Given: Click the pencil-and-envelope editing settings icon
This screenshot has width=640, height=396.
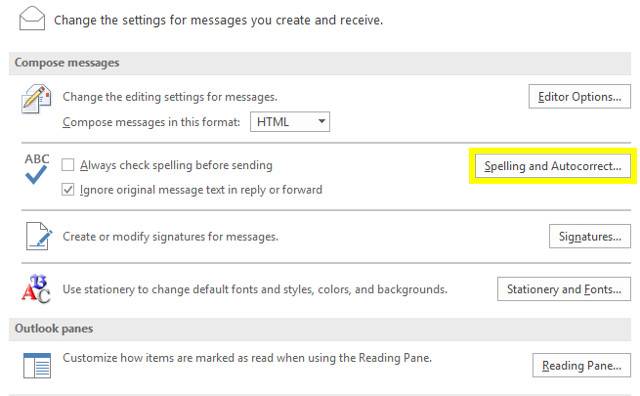Looking at the screenshot, I should click(x=36, y=98).
